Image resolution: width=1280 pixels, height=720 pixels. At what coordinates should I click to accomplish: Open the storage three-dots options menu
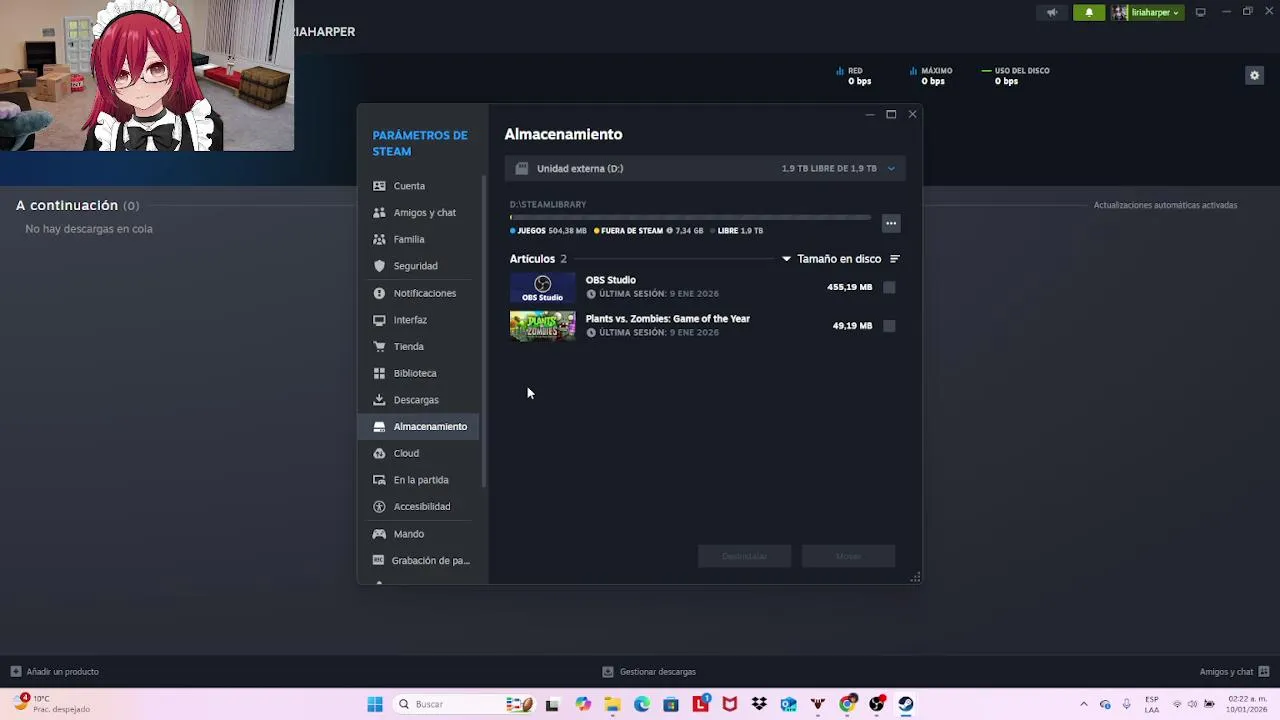(x=891, y=223)
